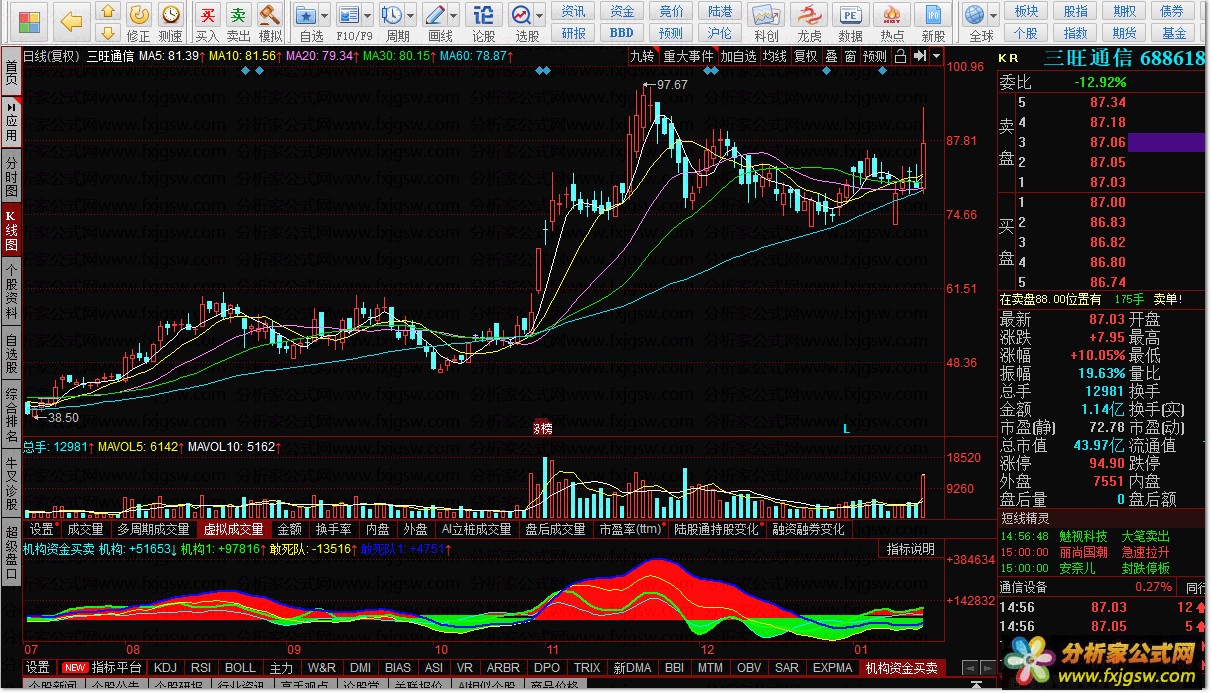Open dropdown arrow next to 选股
1212x693 pixels.
[x=539, y=16]
